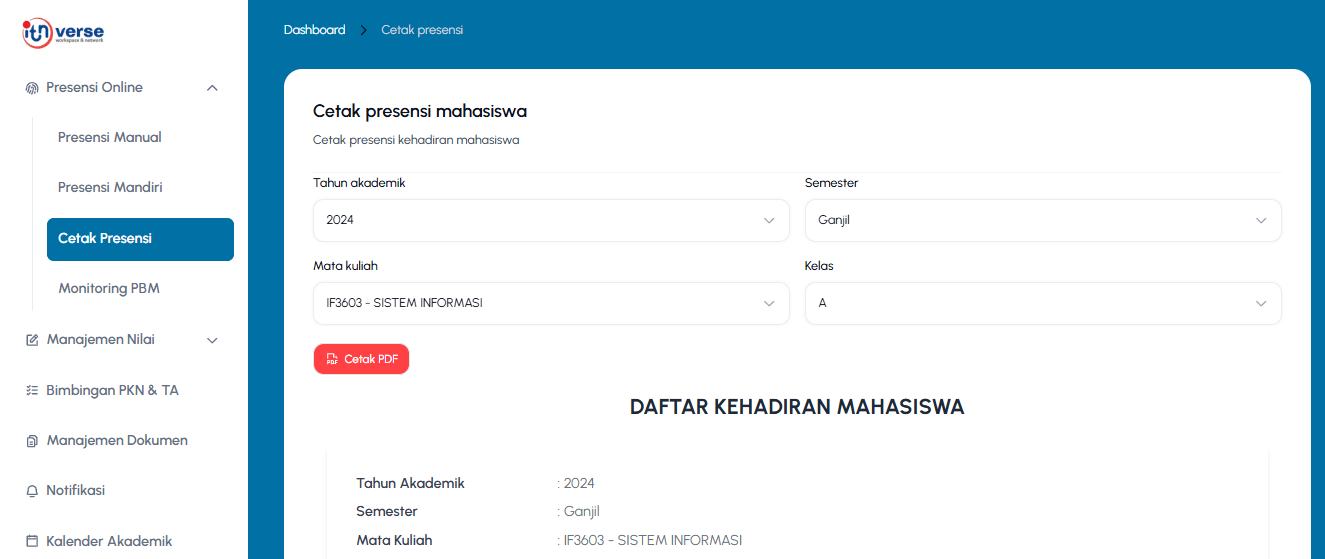Open Presensi Mandiri in the sidebar

click(110, 187)
